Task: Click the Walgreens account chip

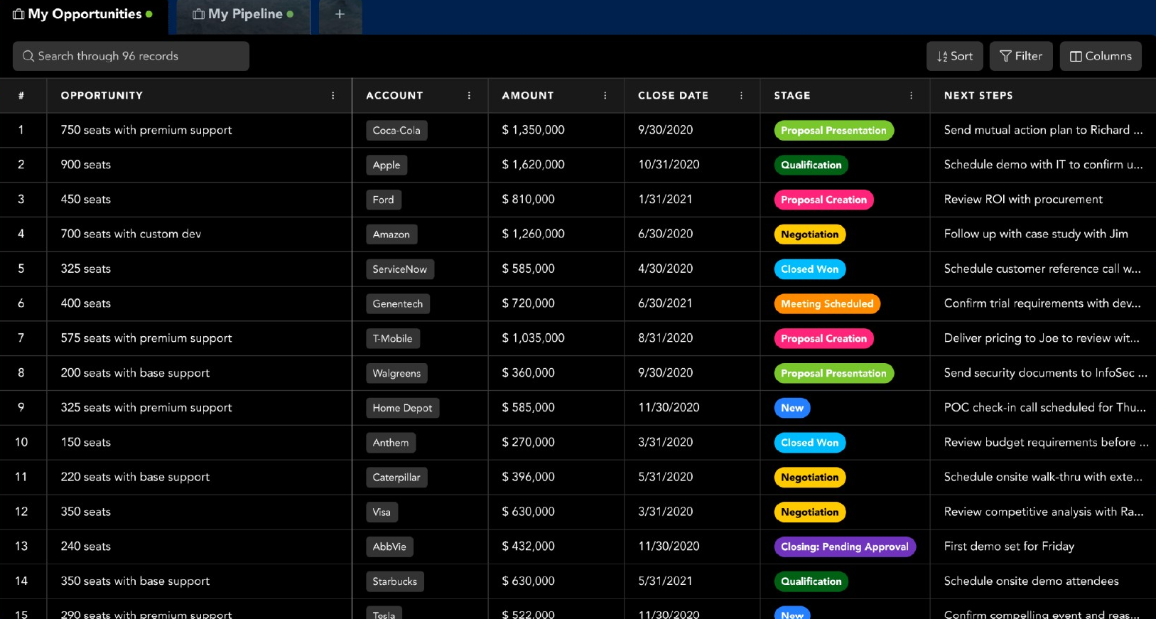Action: point(397,373)
